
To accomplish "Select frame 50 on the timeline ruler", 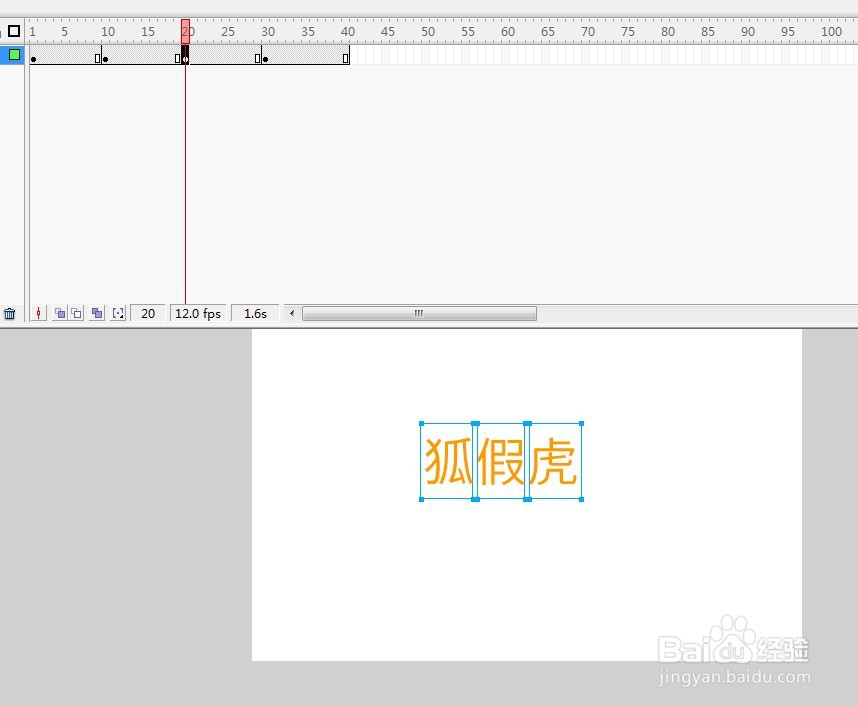I will 428,30.
